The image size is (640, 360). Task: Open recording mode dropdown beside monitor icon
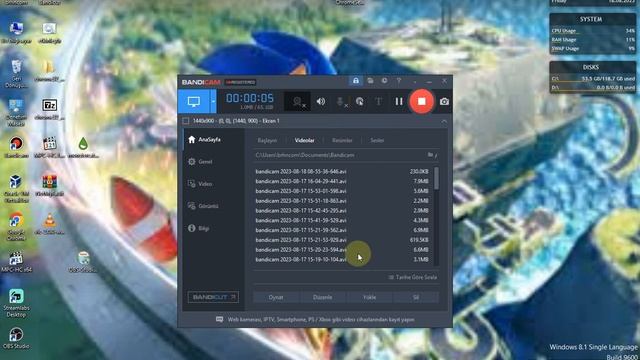point(213,101)
